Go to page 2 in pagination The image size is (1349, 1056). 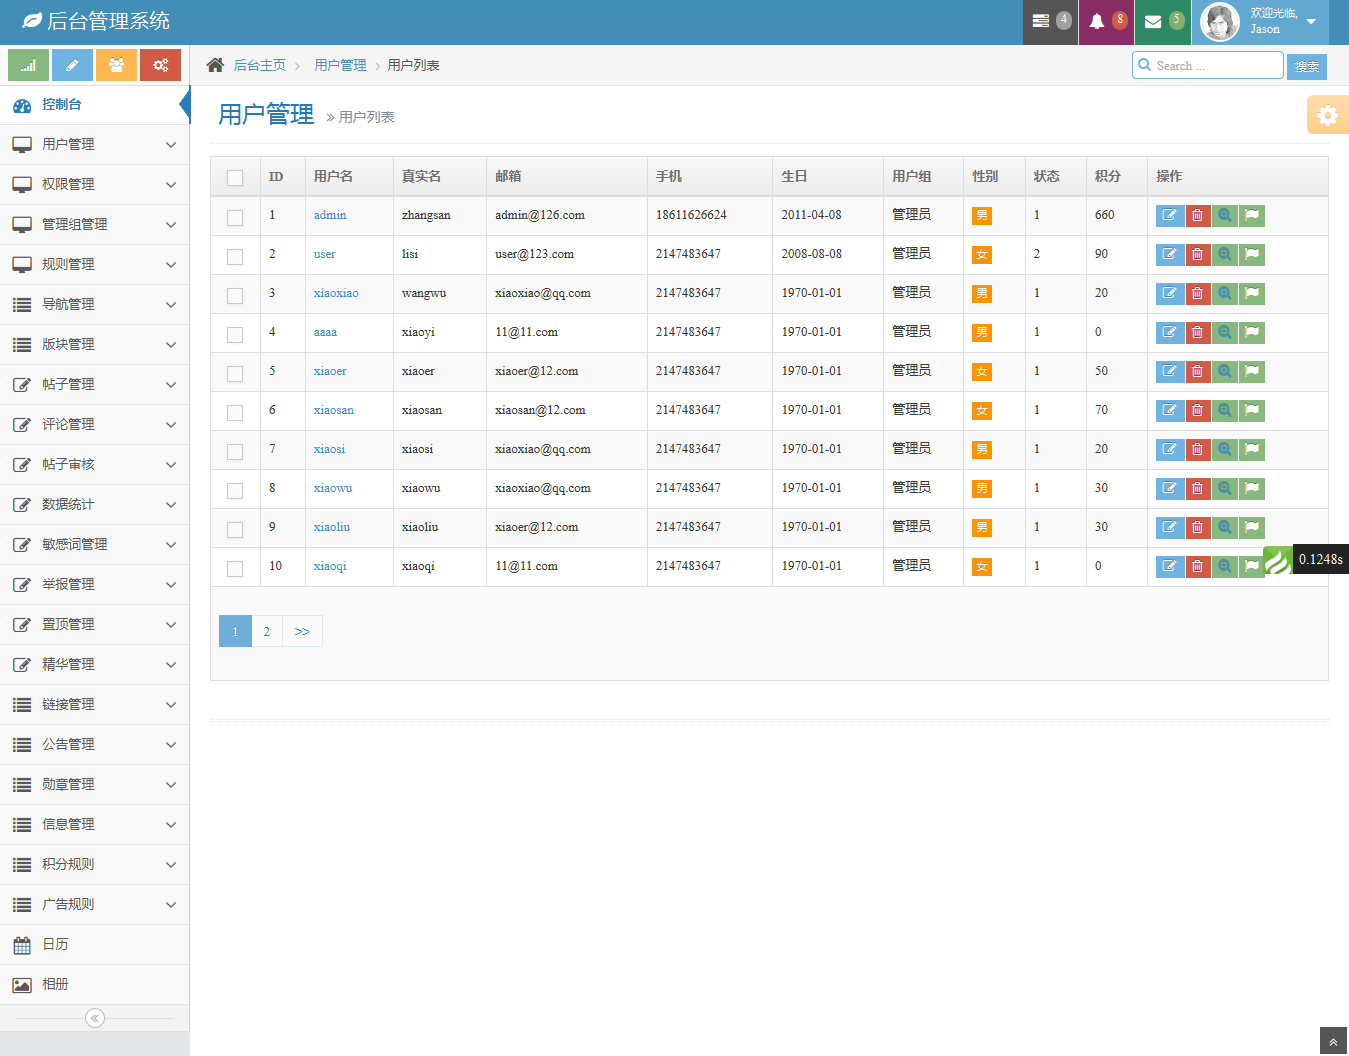point(267,632)
